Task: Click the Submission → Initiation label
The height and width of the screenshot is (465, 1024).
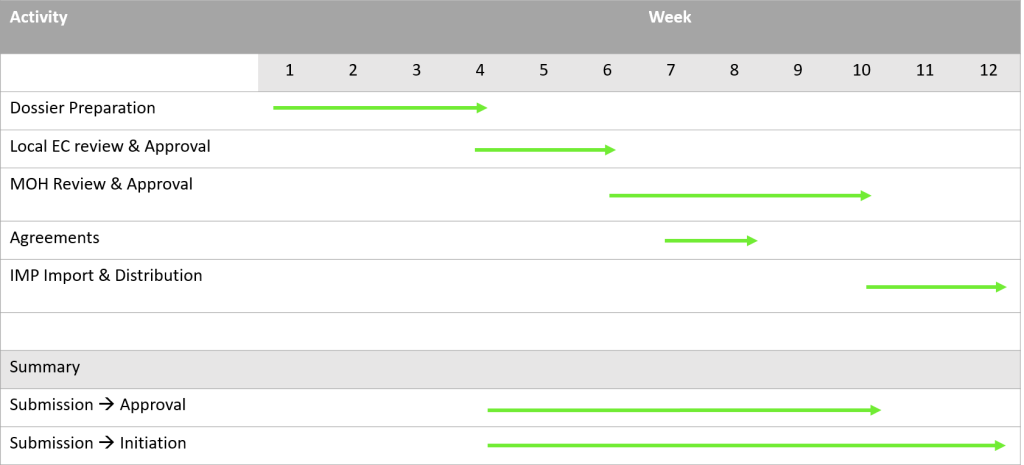Action: (98, 443)
